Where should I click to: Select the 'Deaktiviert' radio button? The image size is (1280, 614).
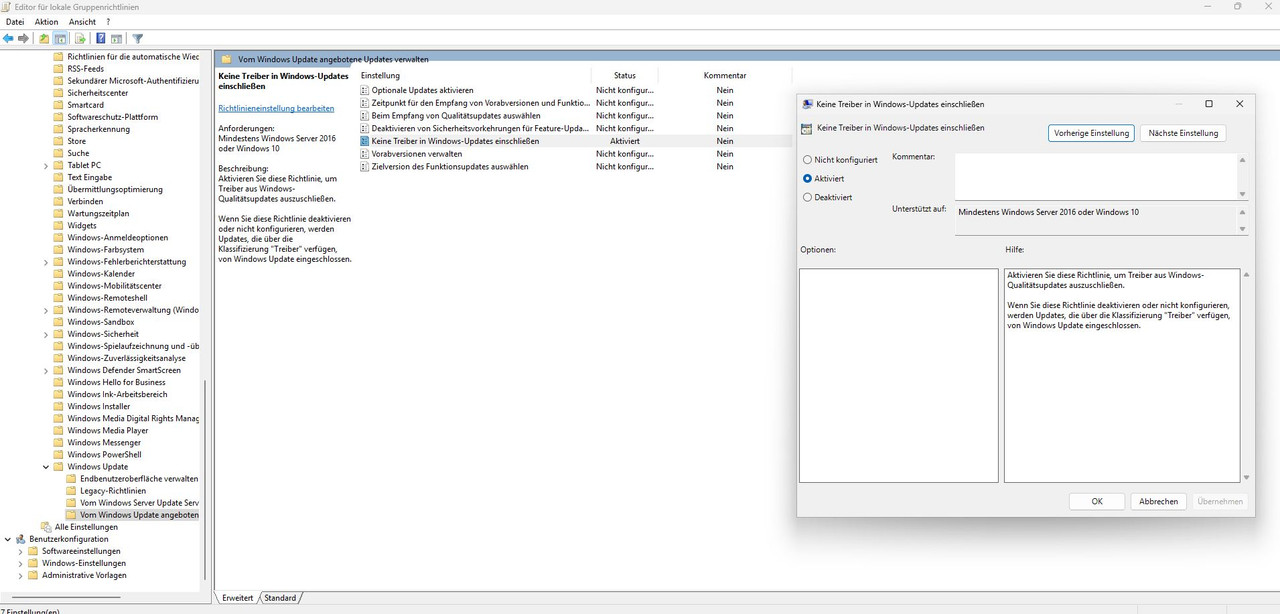click(808, 197)
